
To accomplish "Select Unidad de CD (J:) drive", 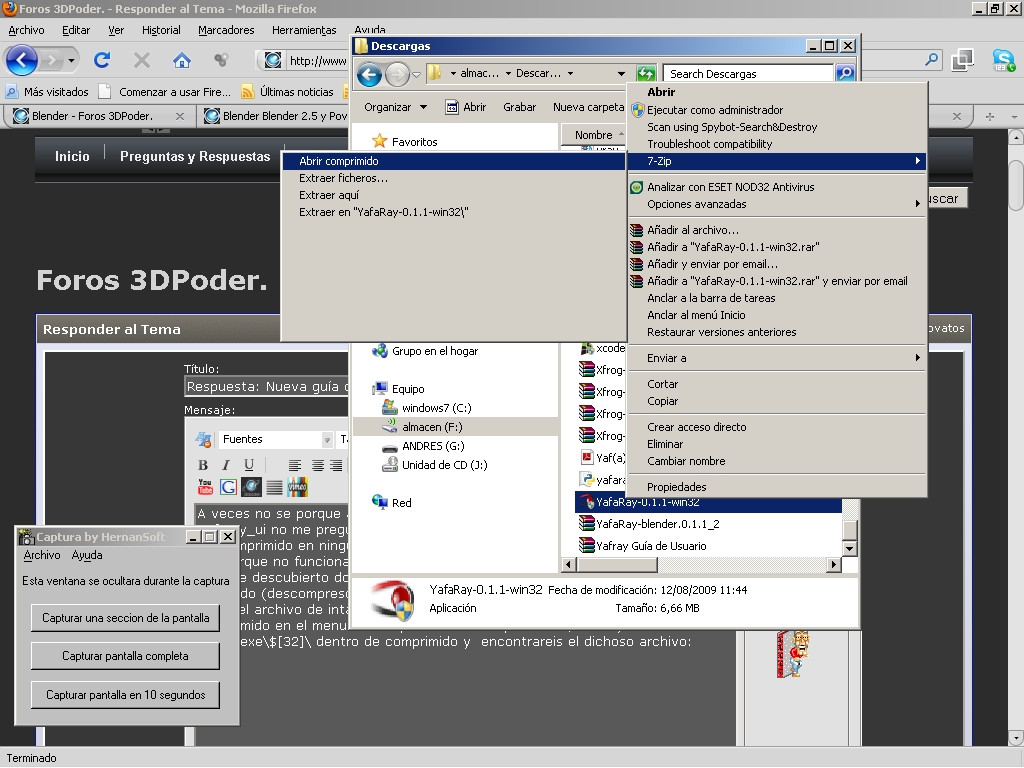I will (x=436, y=465).
